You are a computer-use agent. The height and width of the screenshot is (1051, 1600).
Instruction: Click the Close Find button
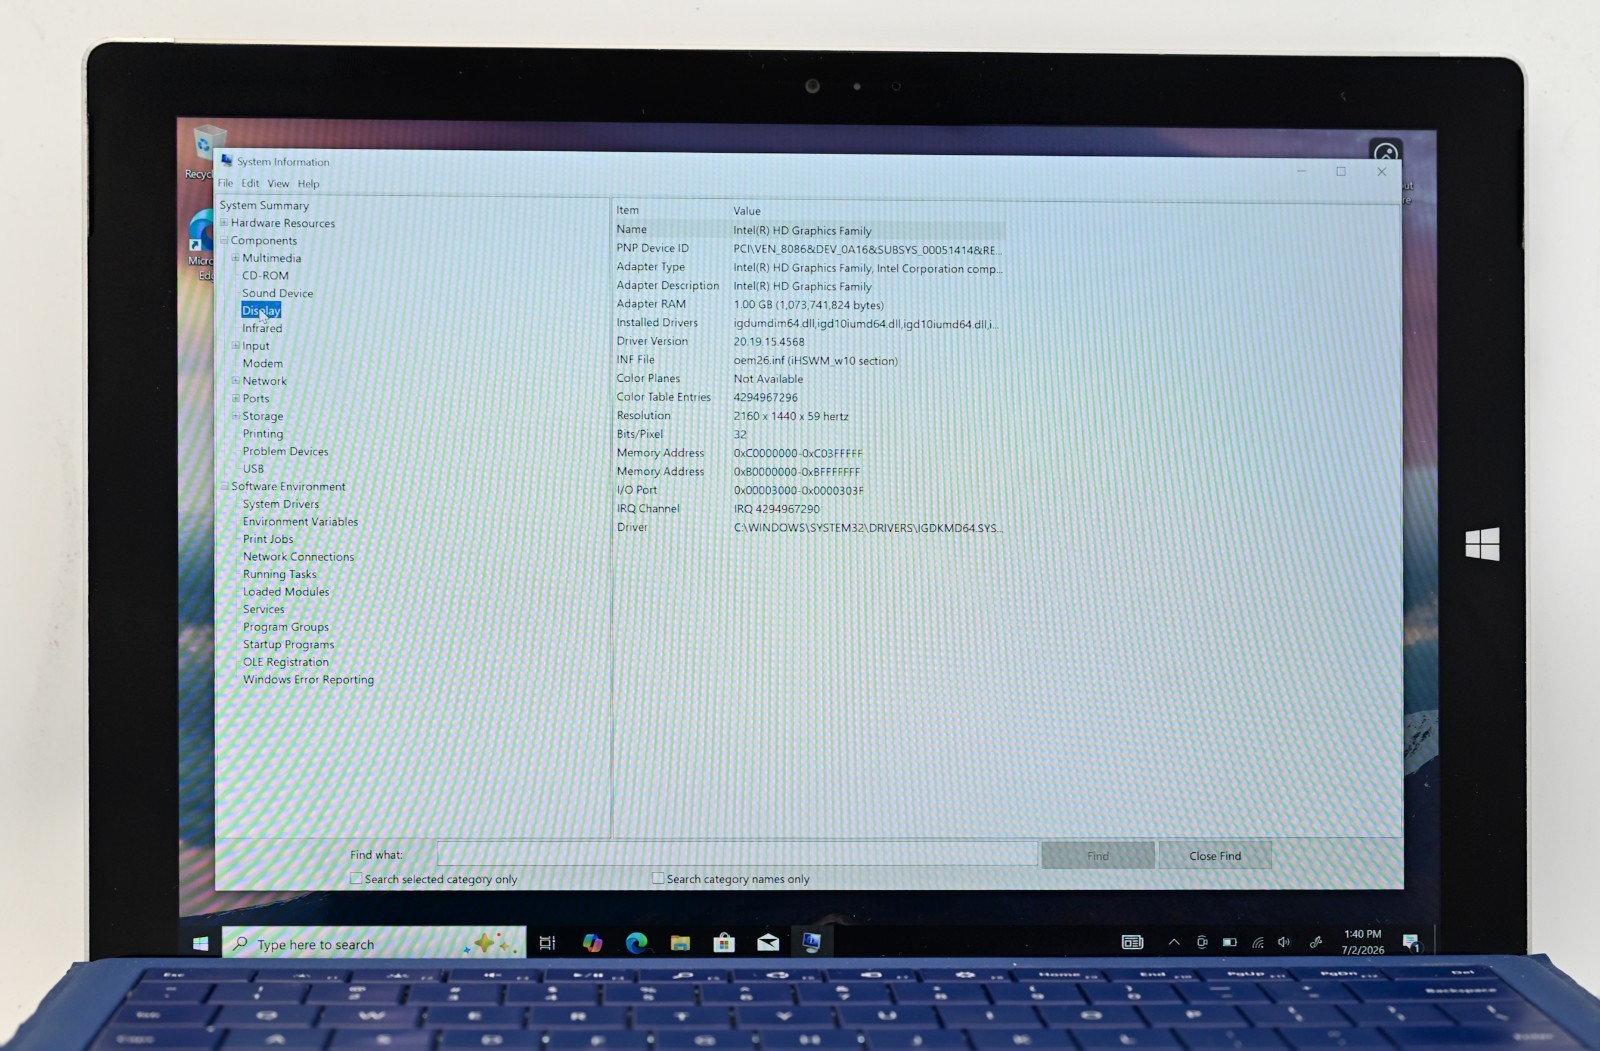1215,856
